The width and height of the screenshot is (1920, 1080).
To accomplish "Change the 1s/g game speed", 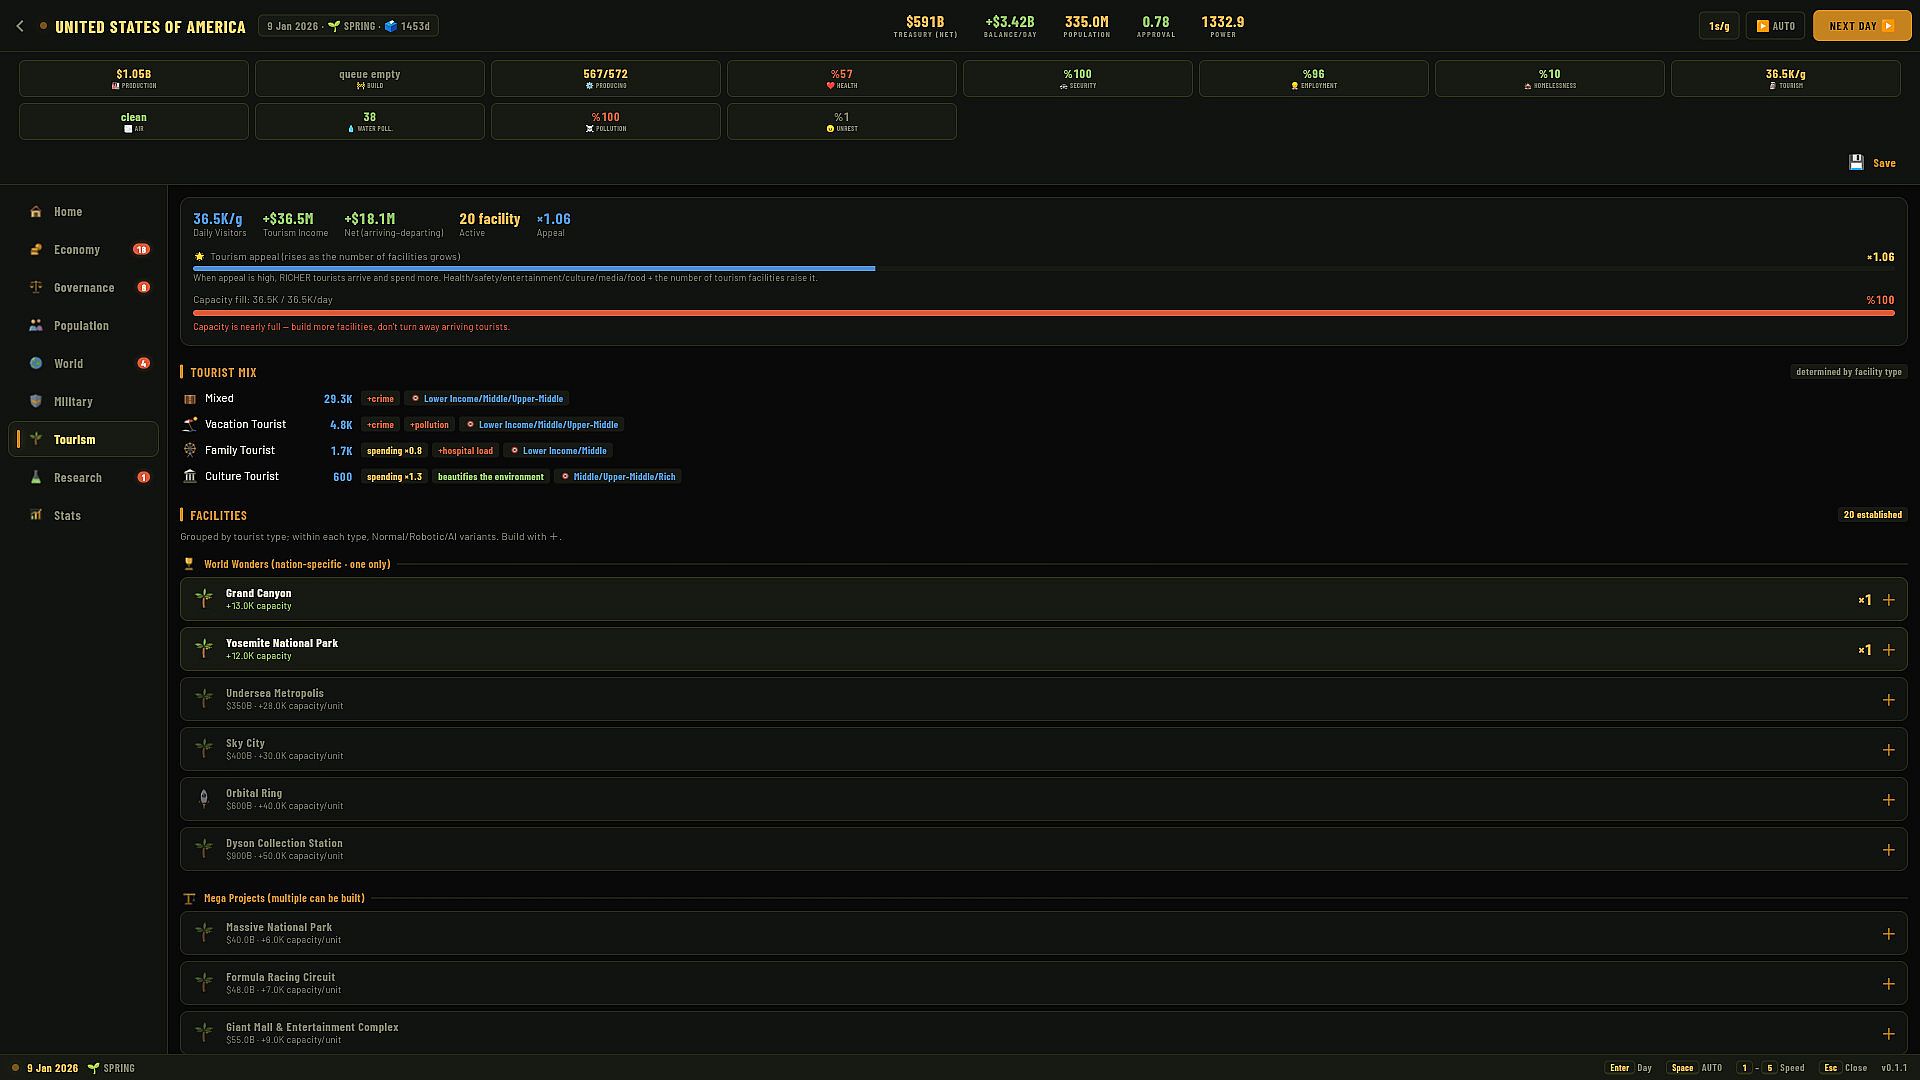I will (1719, 26).
